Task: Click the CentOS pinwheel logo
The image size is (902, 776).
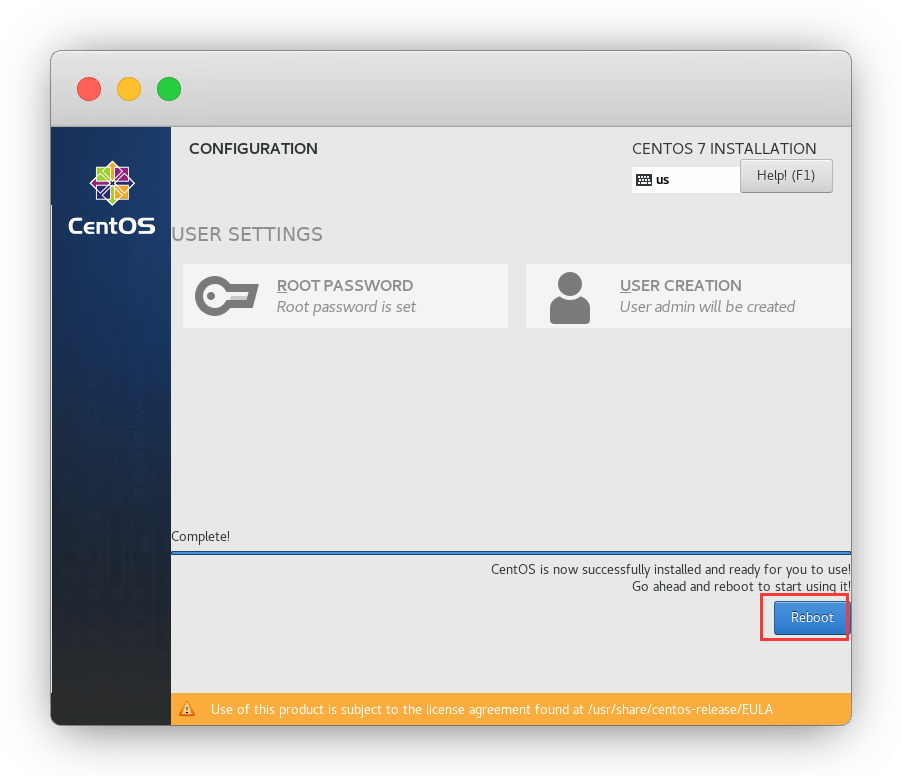Action: [111, 183]
